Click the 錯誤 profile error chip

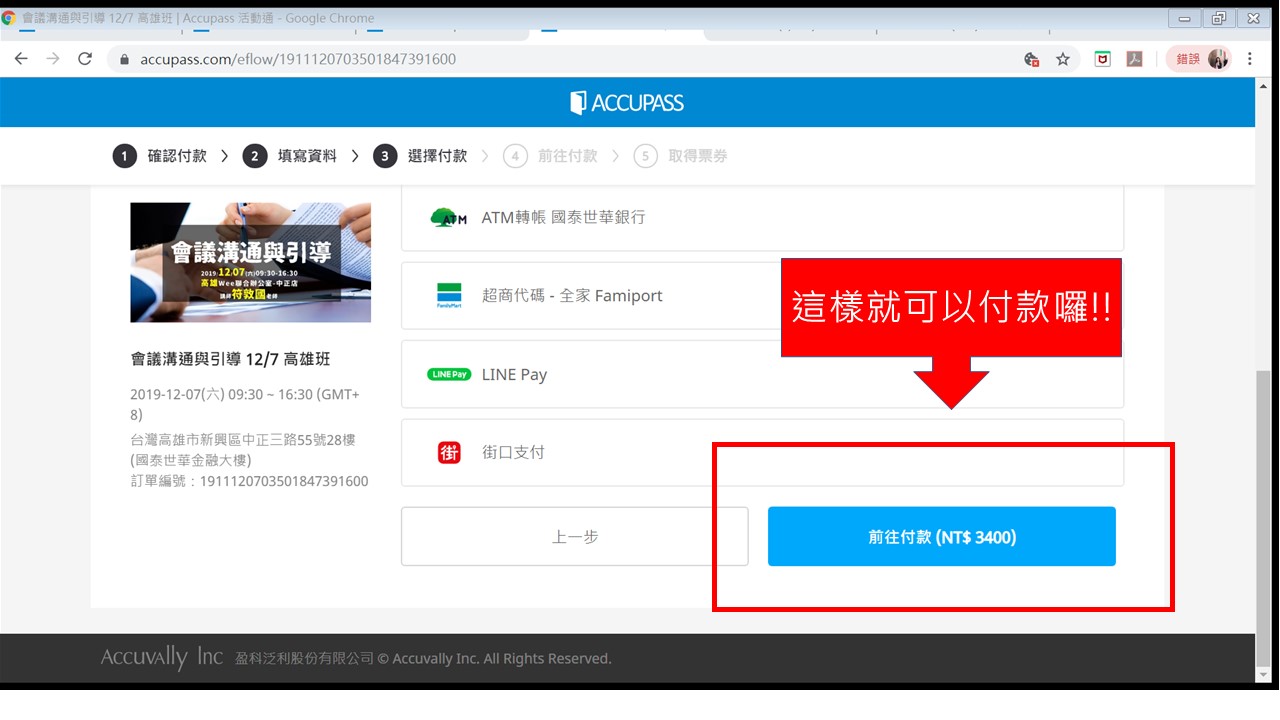click(x=1197, y=59)
